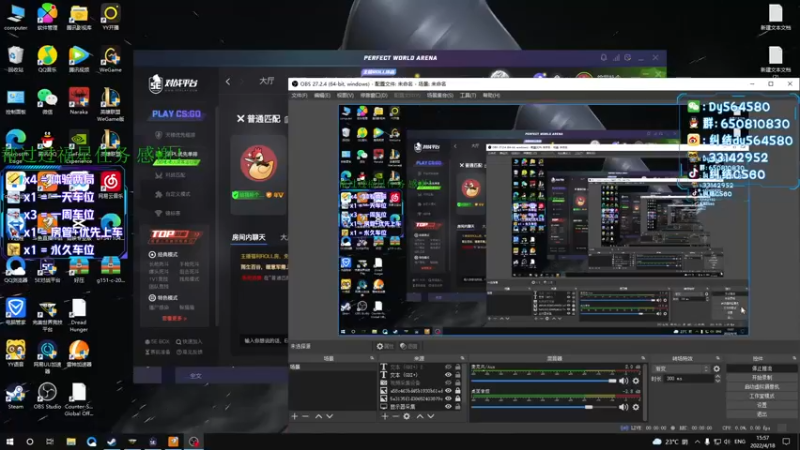Open desktop audio channel settings gear
800x450 pixels.
636,407
